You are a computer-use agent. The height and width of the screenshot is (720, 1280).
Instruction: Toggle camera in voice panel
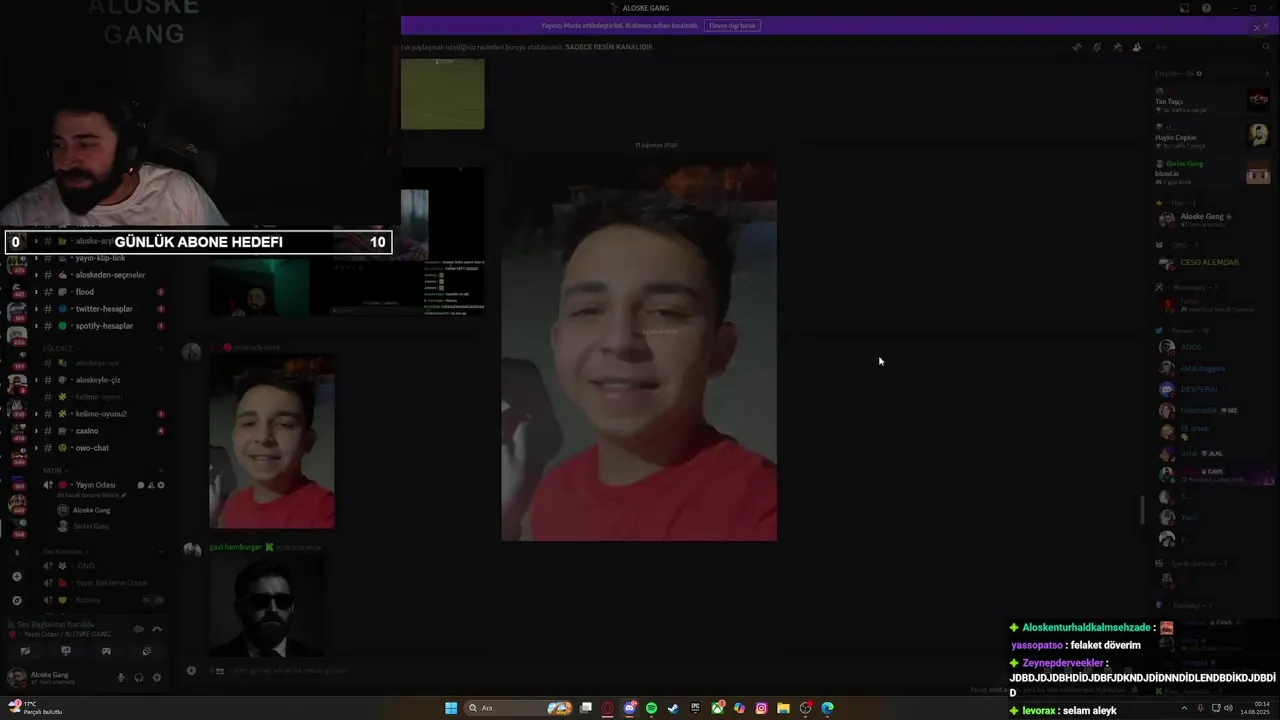click(25, 651)
